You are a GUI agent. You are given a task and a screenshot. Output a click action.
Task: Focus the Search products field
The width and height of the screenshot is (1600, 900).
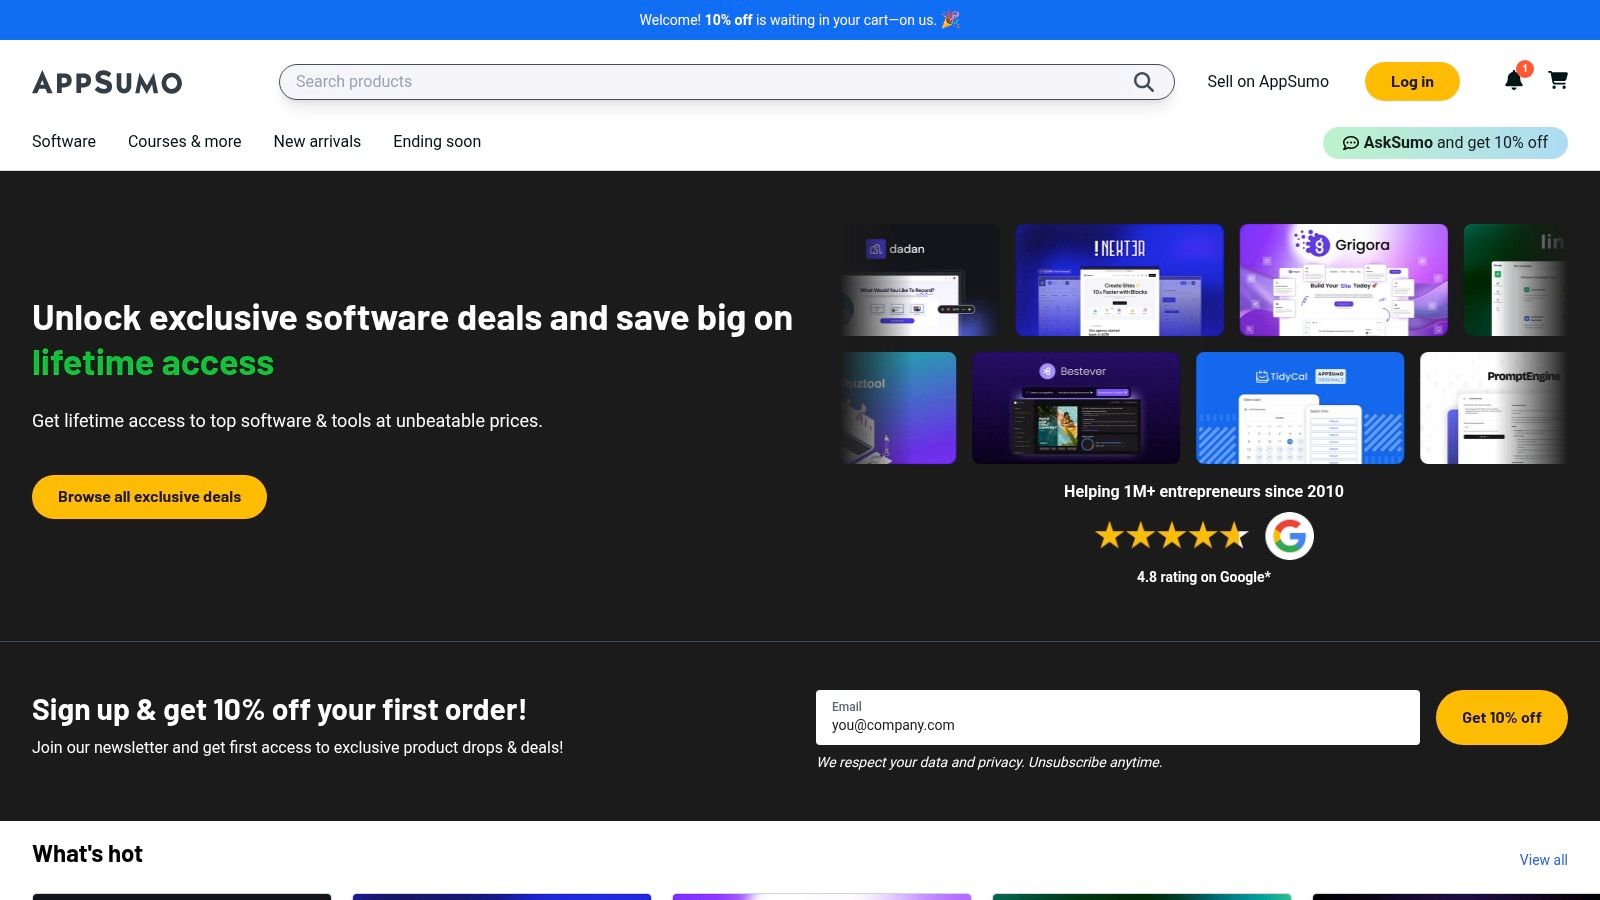[x=700, y=82]
